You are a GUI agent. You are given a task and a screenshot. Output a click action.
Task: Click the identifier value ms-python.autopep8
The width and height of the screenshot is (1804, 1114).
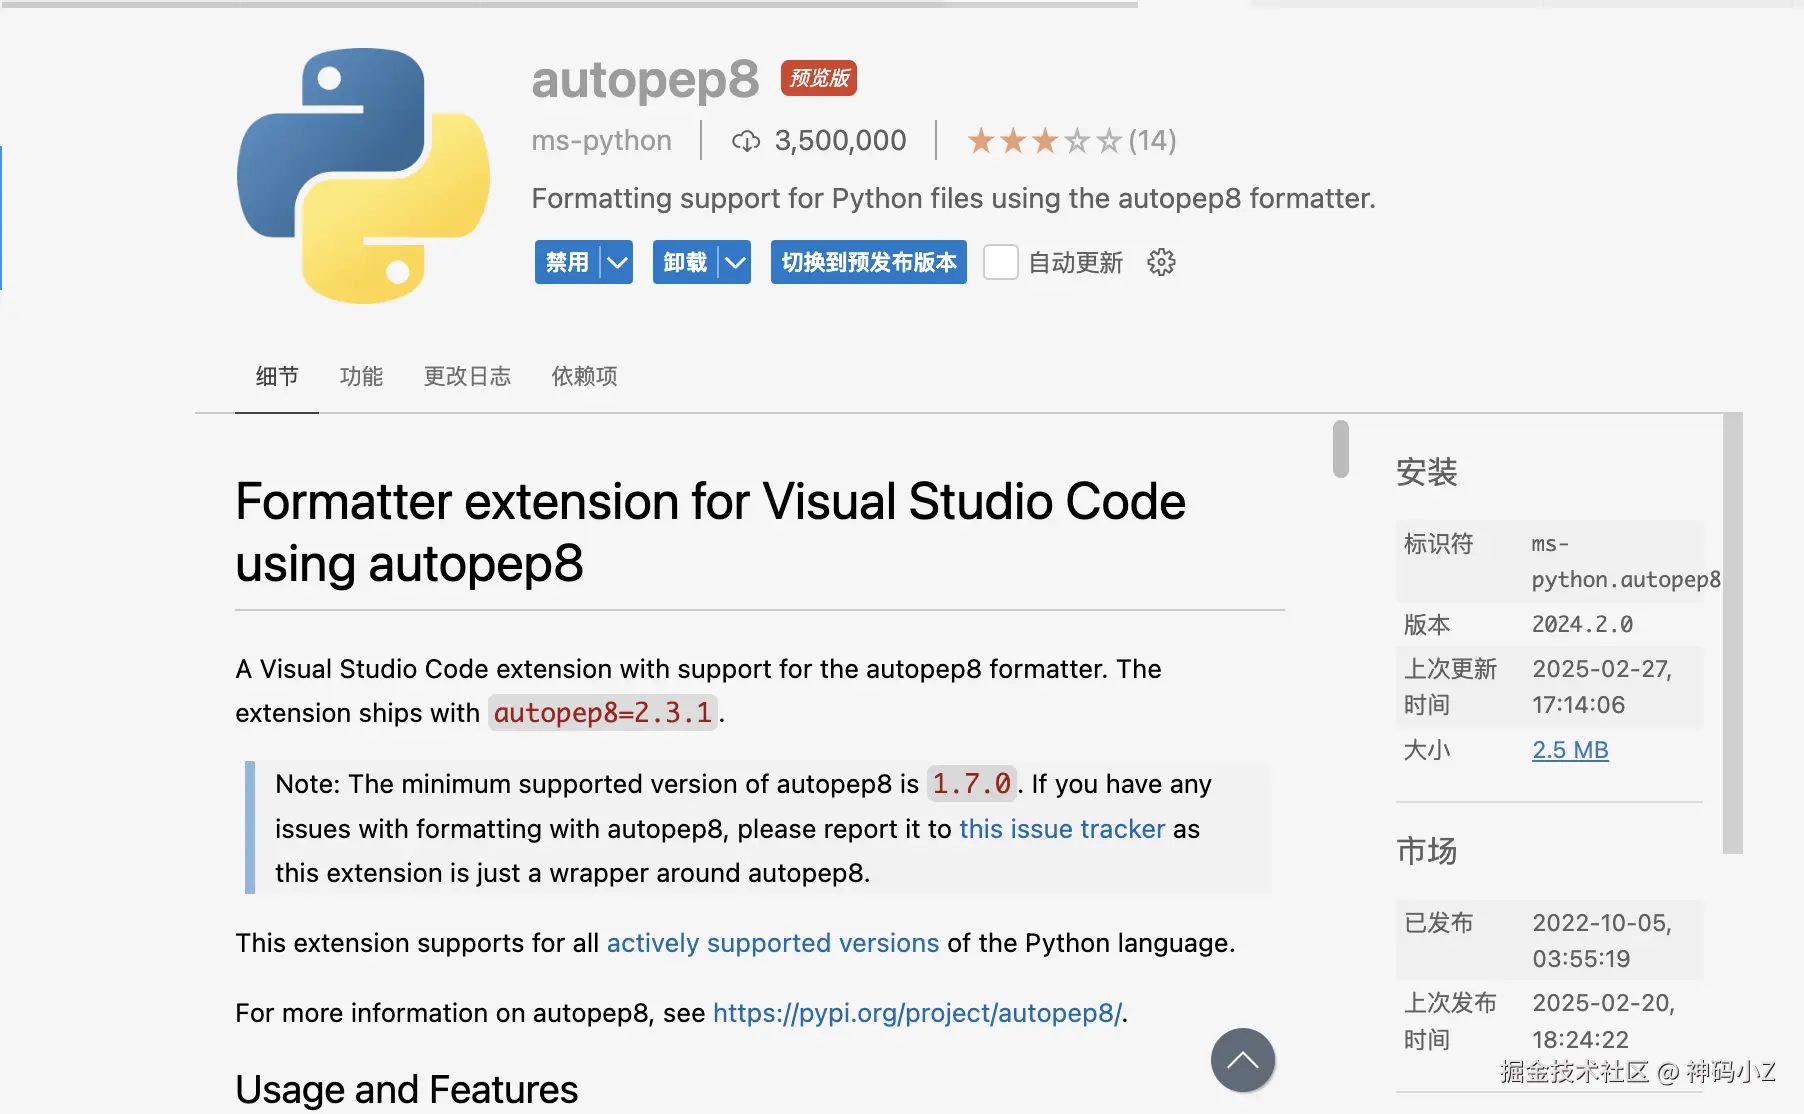(x=1626, y=562)
